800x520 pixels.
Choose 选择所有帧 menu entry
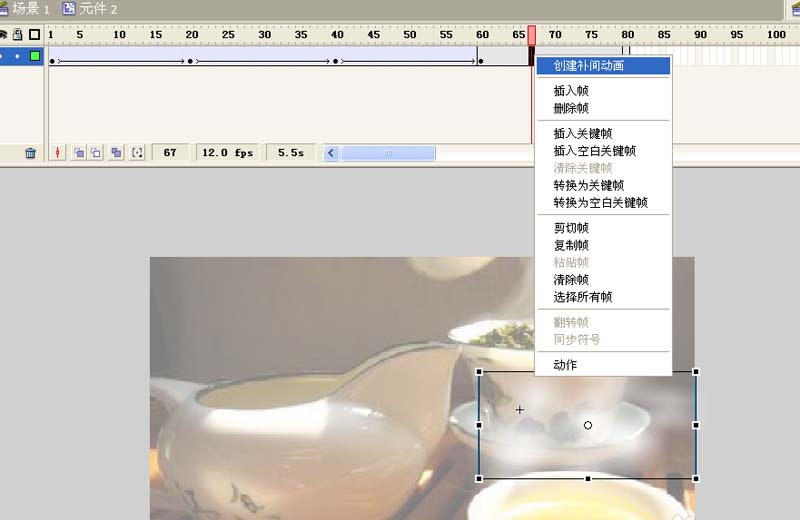(583, 297)
